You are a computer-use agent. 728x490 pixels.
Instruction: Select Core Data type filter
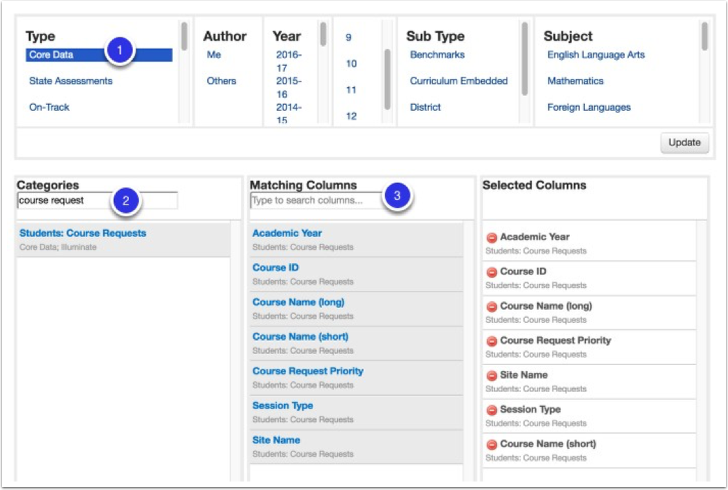point(99,55)
